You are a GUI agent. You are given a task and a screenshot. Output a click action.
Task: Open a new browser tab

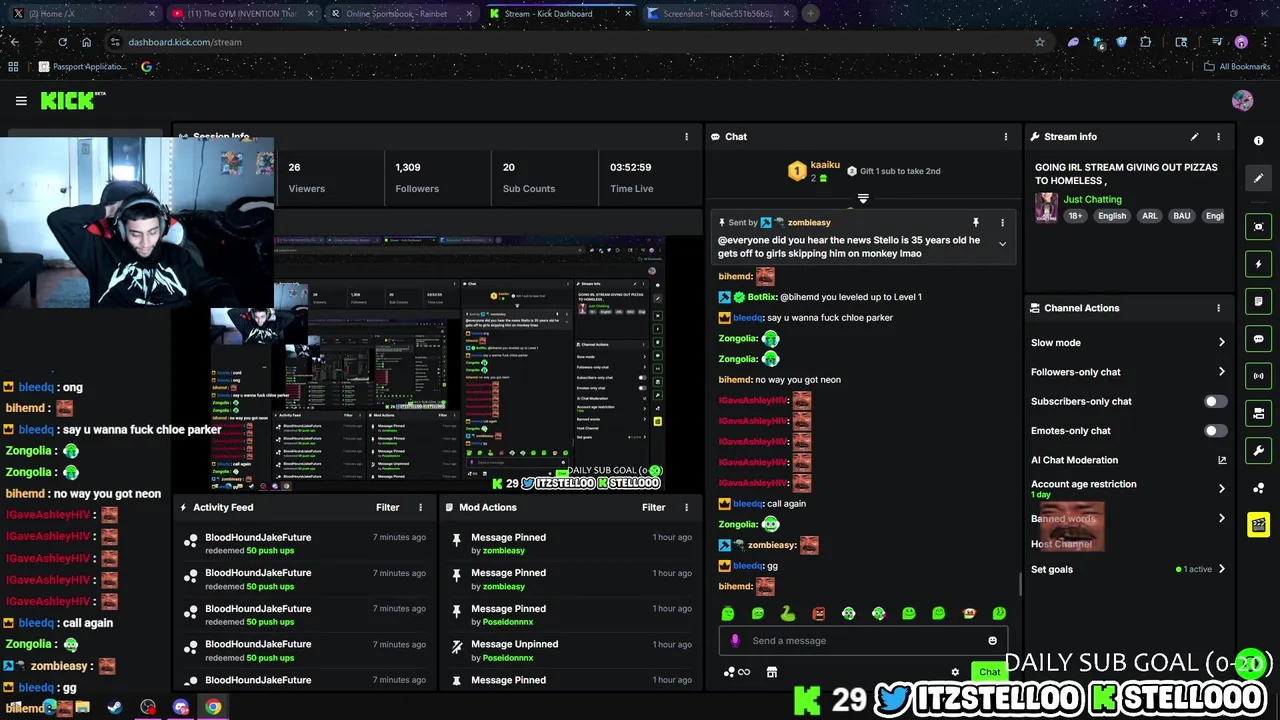tap(810, 14)
